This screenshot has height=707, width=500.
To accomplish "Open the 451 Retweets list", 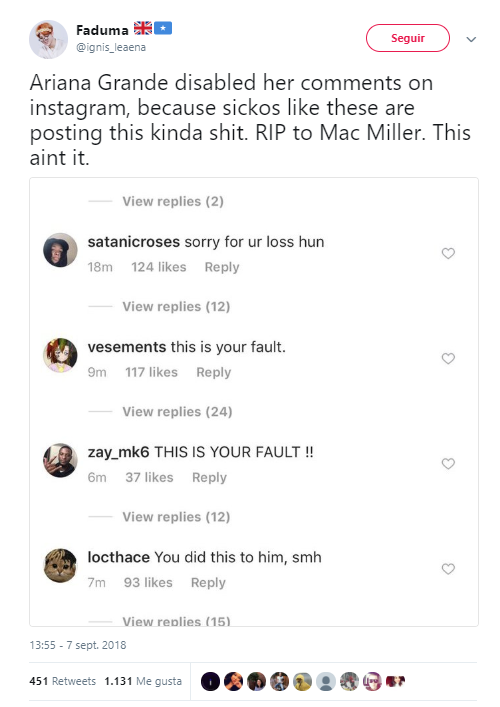I will [63, 681].
